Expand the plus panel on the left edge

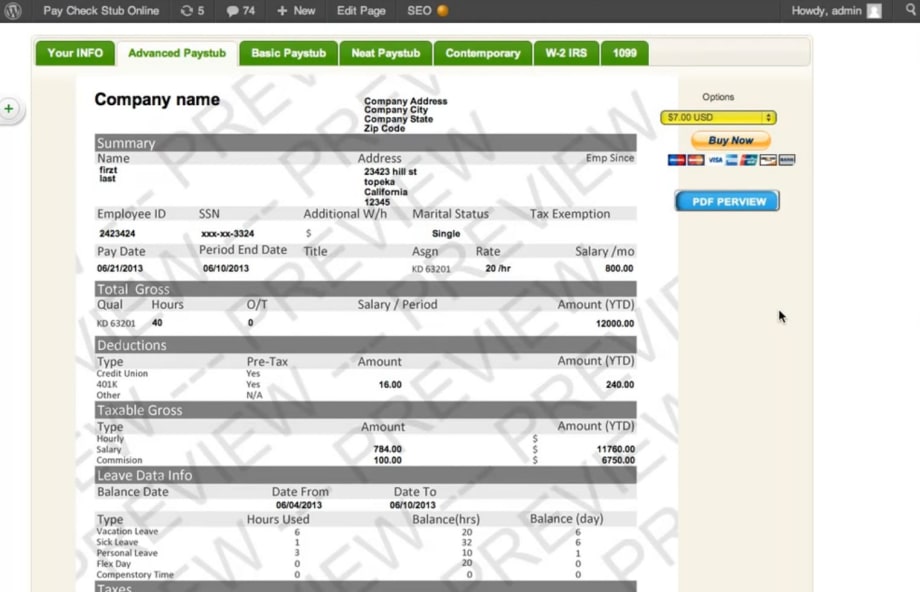coord(10,108)
